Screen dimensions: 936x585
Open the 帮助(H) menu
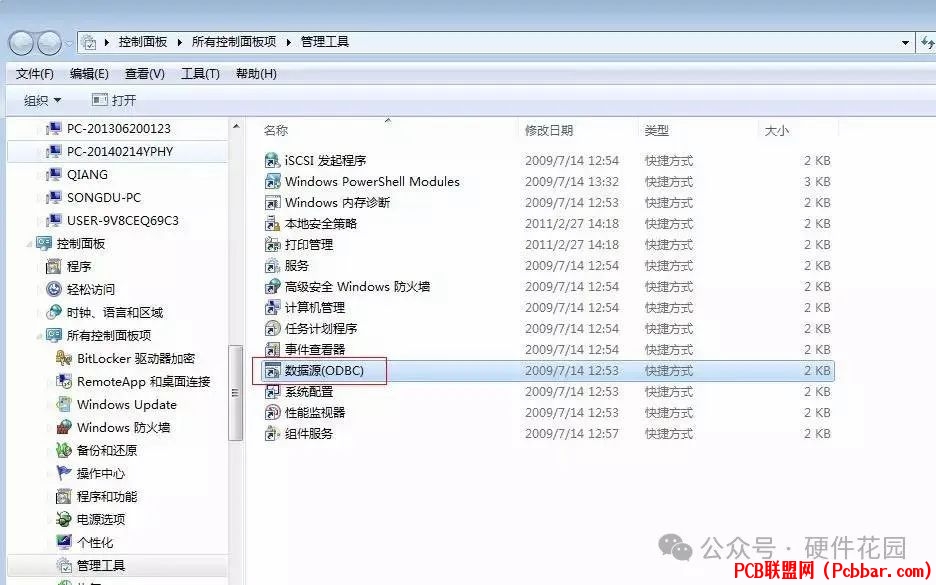click(256, 73)
